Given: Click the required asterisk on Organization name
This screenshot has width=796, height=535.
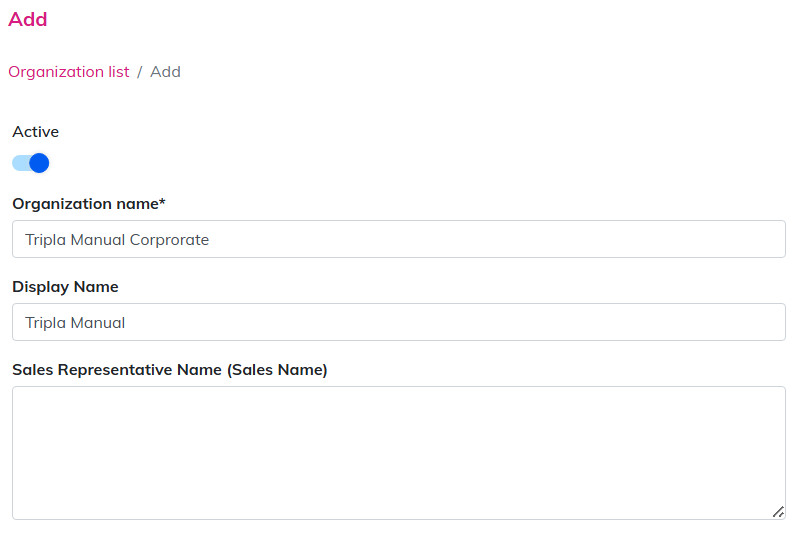Looking at the screenshot, I should [162, 203].
